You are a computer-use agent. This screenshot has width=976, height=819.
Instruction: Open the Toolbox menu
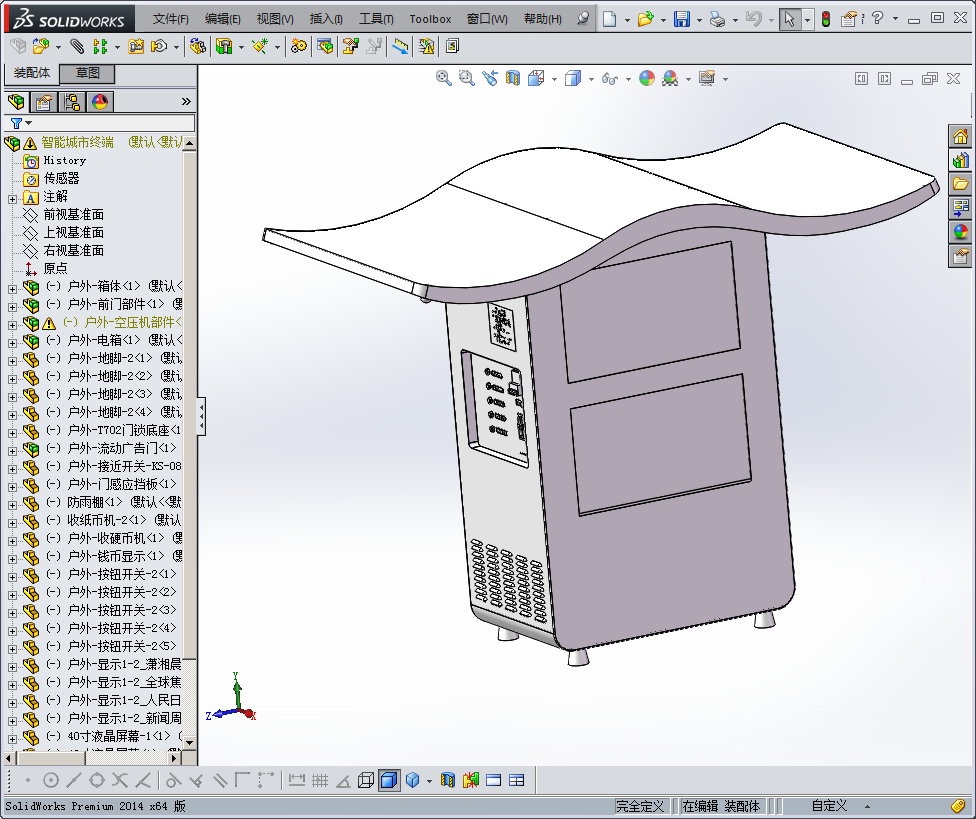(x=430, y=19)
